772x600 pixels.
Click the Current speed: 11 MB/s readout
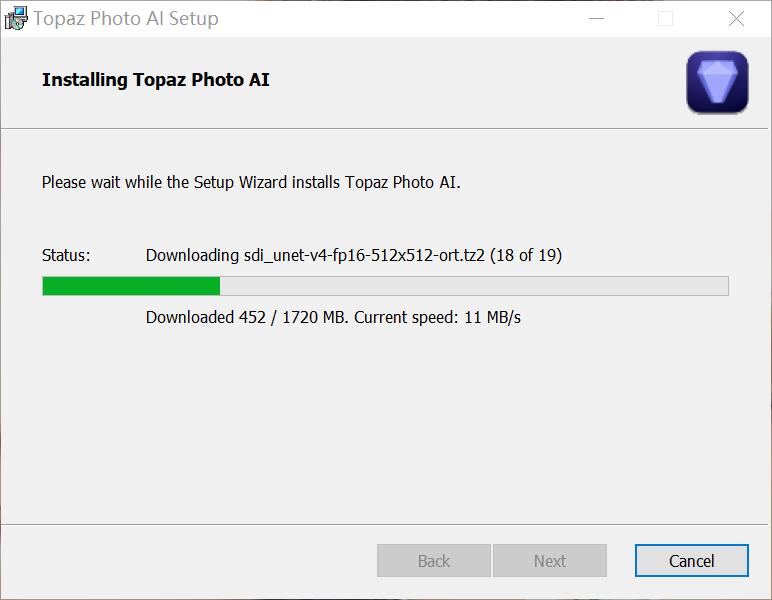click(437, 317)
